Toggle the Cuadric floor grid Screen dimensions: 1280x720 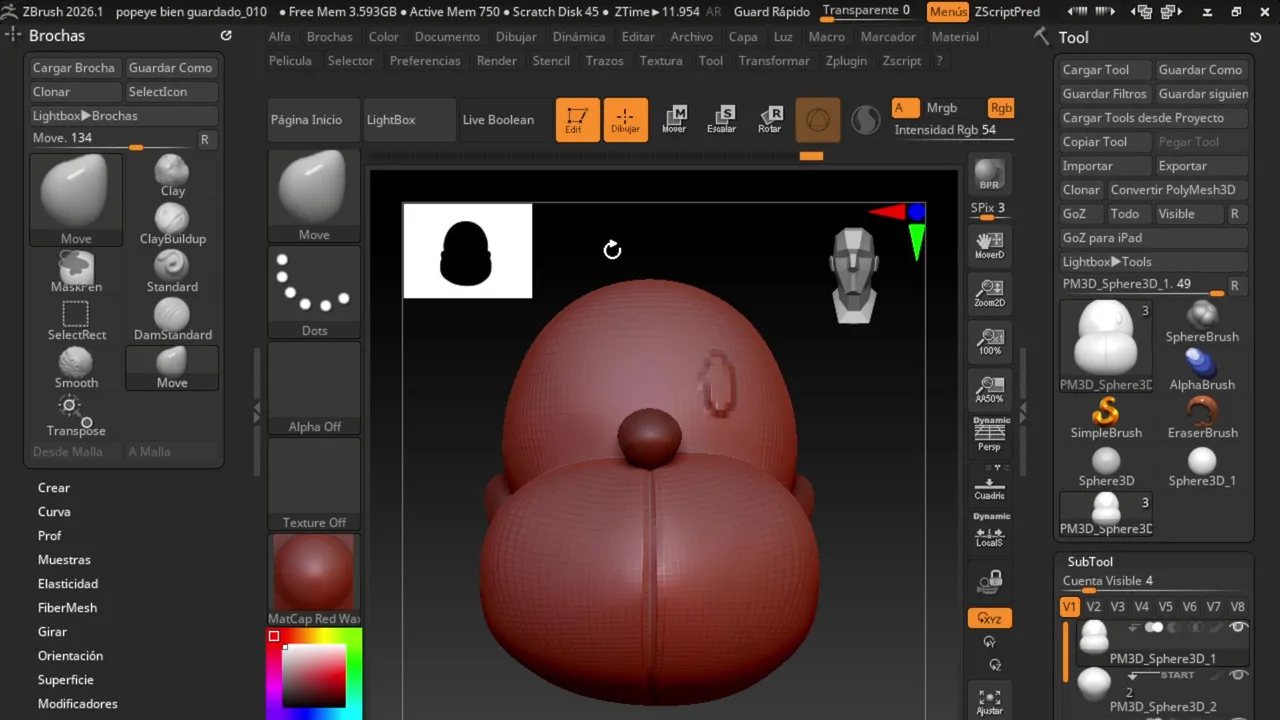click(x=990, y=485)
